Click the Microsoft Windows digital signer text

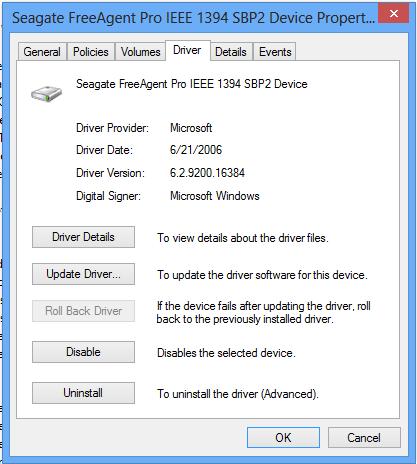click(215, 196)
